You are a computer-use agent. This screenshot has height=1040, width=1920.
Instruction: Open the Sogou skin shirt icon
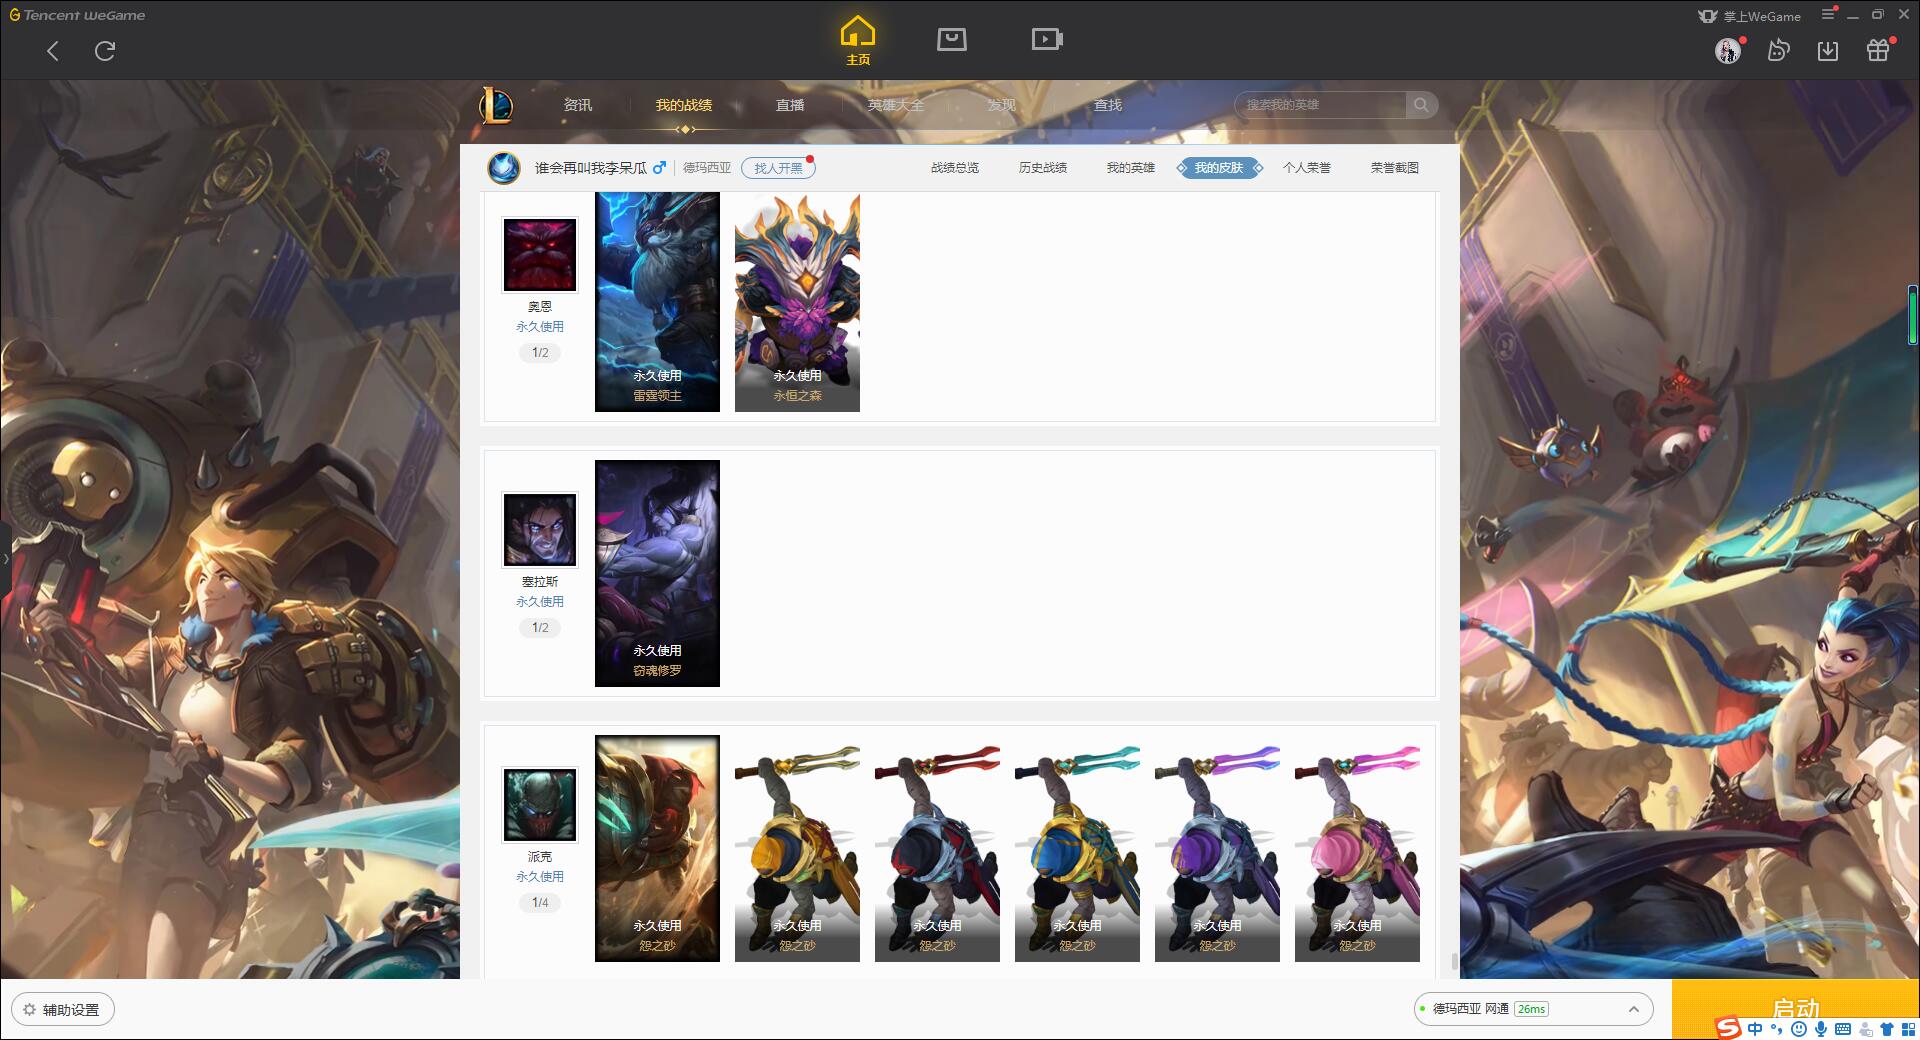(x=1887, y=1028)
